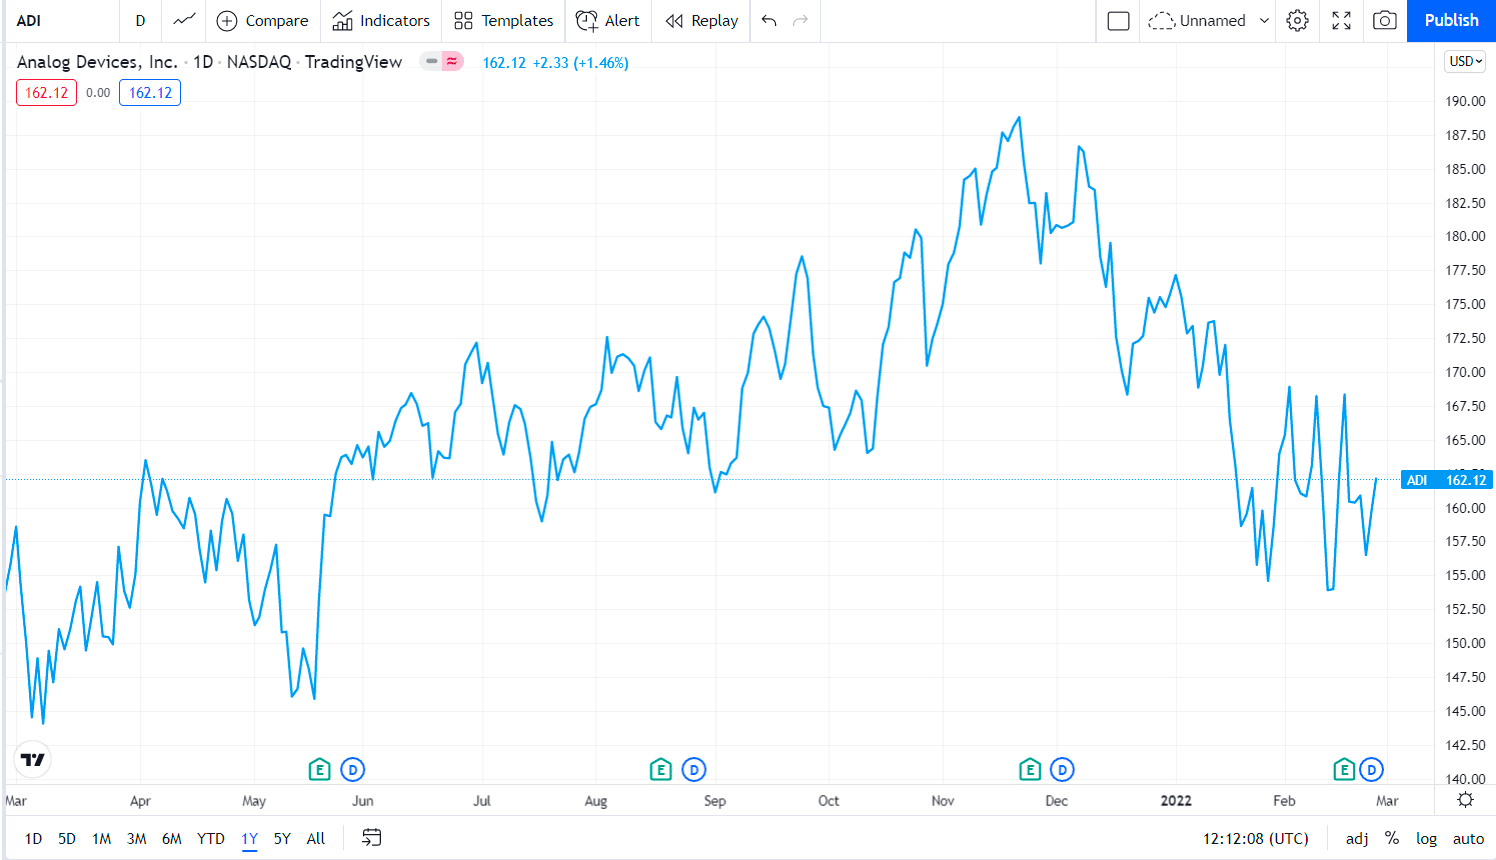Image resolution: width=1496 pixels, height=860 pixels.
Task: Click the dividend D marker near December
Action: click(x=1062, y=770)
